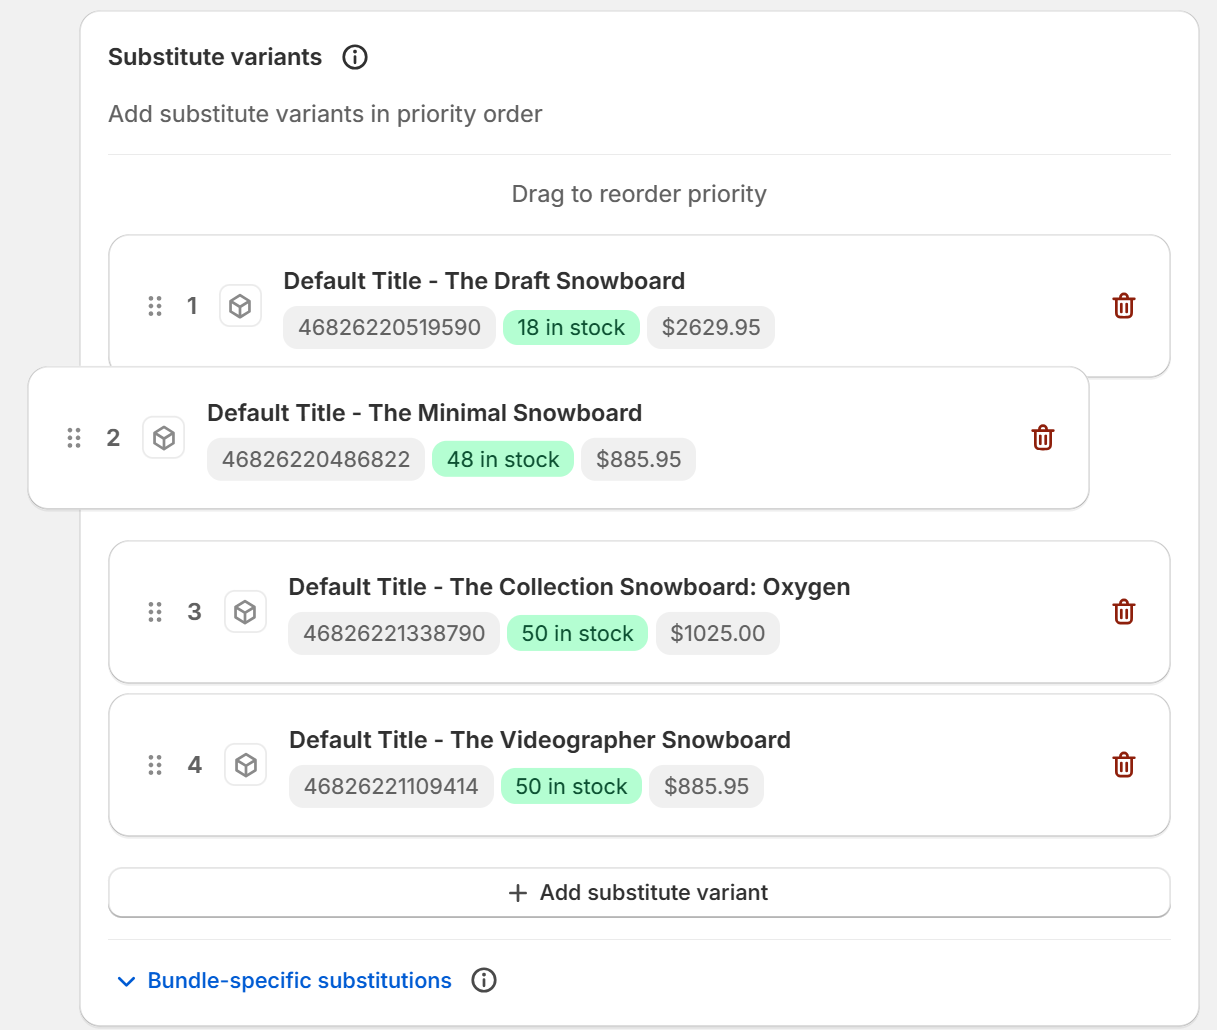Viewport: 1217px width, 1030px height.
Task: Open Default Title - The Videographer Snowboard title
Action: point(539,740)
